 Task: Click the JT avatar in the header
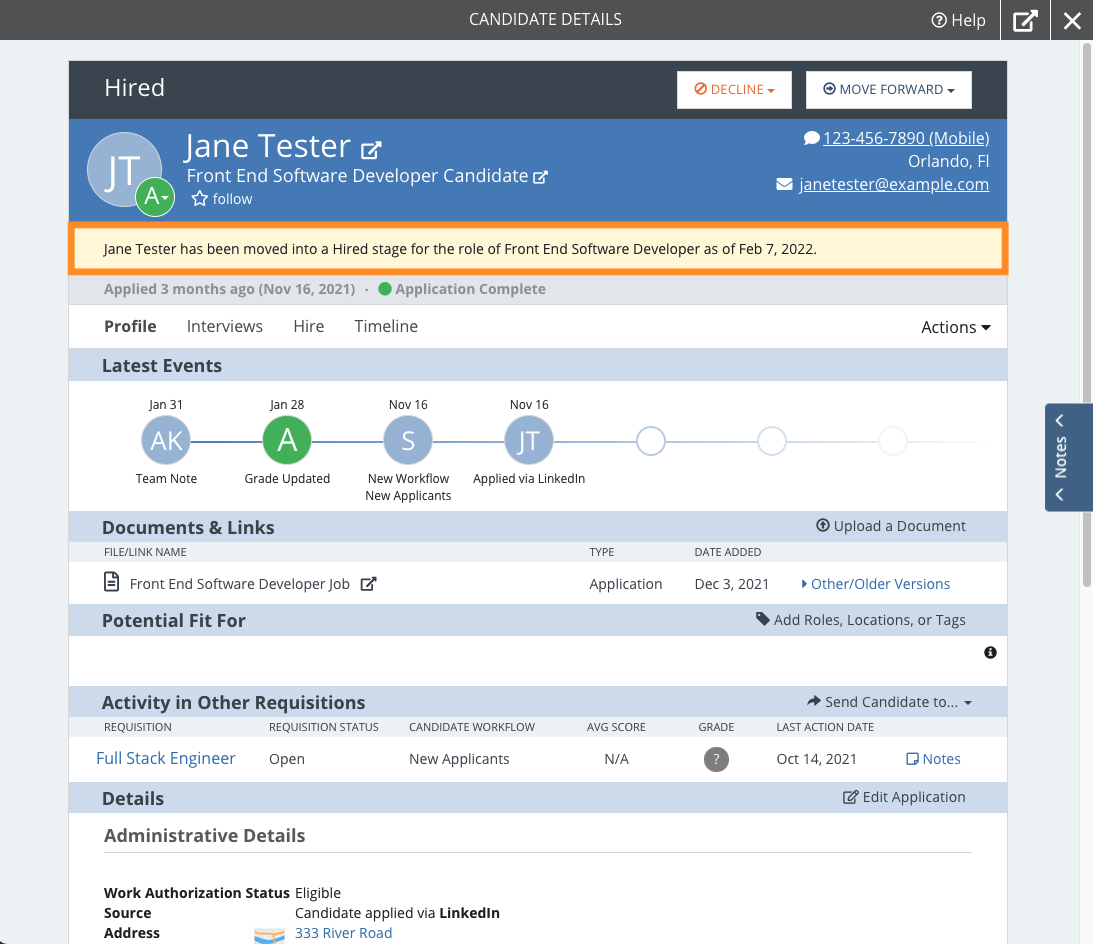pyautogui.click(x=119, y=166)
